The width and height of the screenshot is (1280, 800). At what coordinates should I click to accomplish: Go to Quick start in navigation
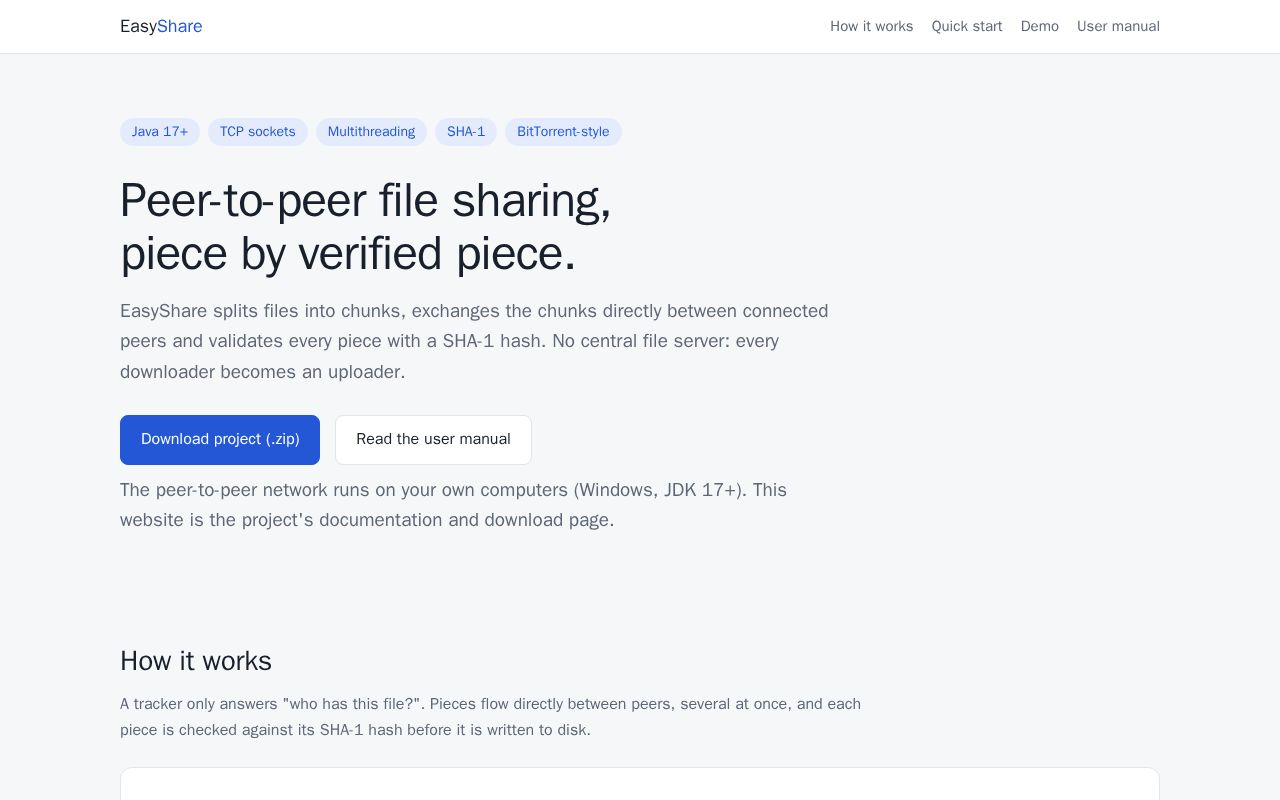coord(967,26)
